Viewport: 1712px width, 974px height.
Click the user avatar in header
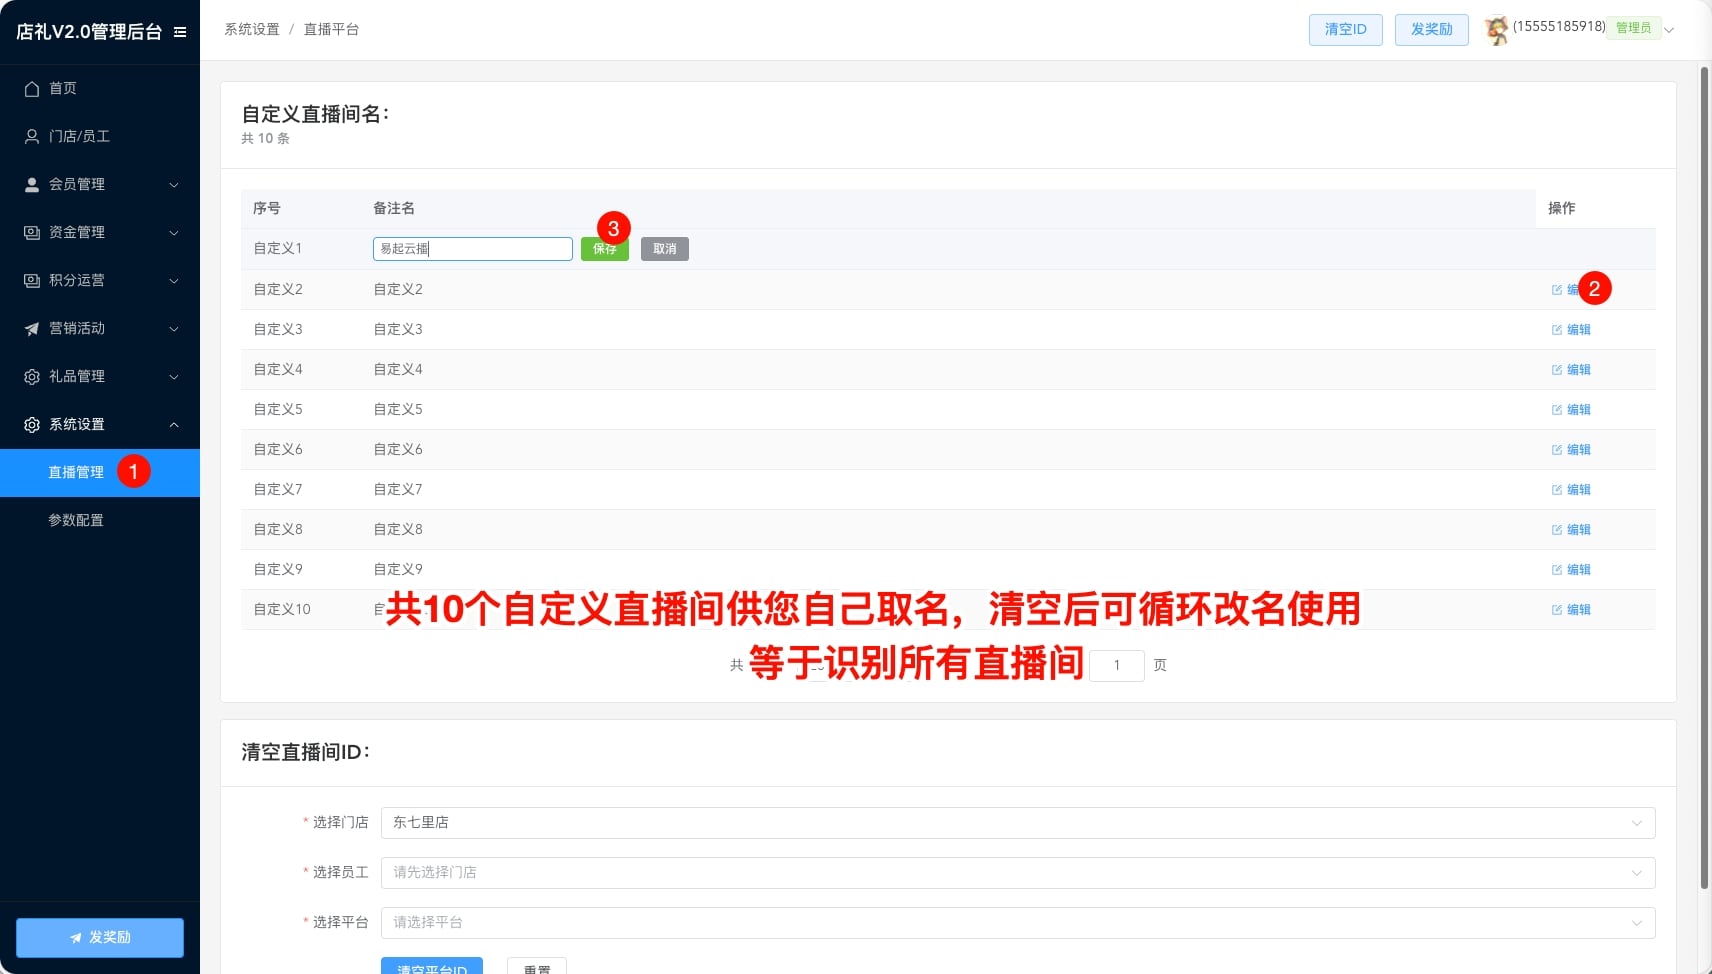tap(1496, 30)
